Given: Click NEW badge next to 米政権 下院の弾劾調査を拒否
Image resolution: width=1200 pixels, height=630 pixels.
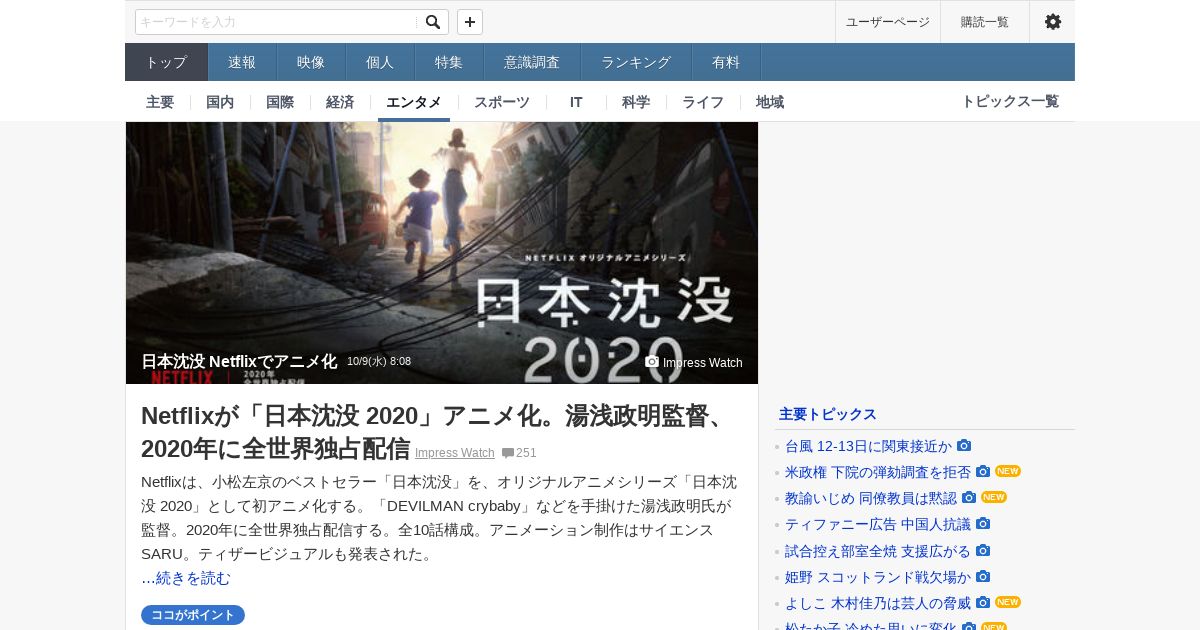Looking at the screenshot, I should (x=1008, y=471).
